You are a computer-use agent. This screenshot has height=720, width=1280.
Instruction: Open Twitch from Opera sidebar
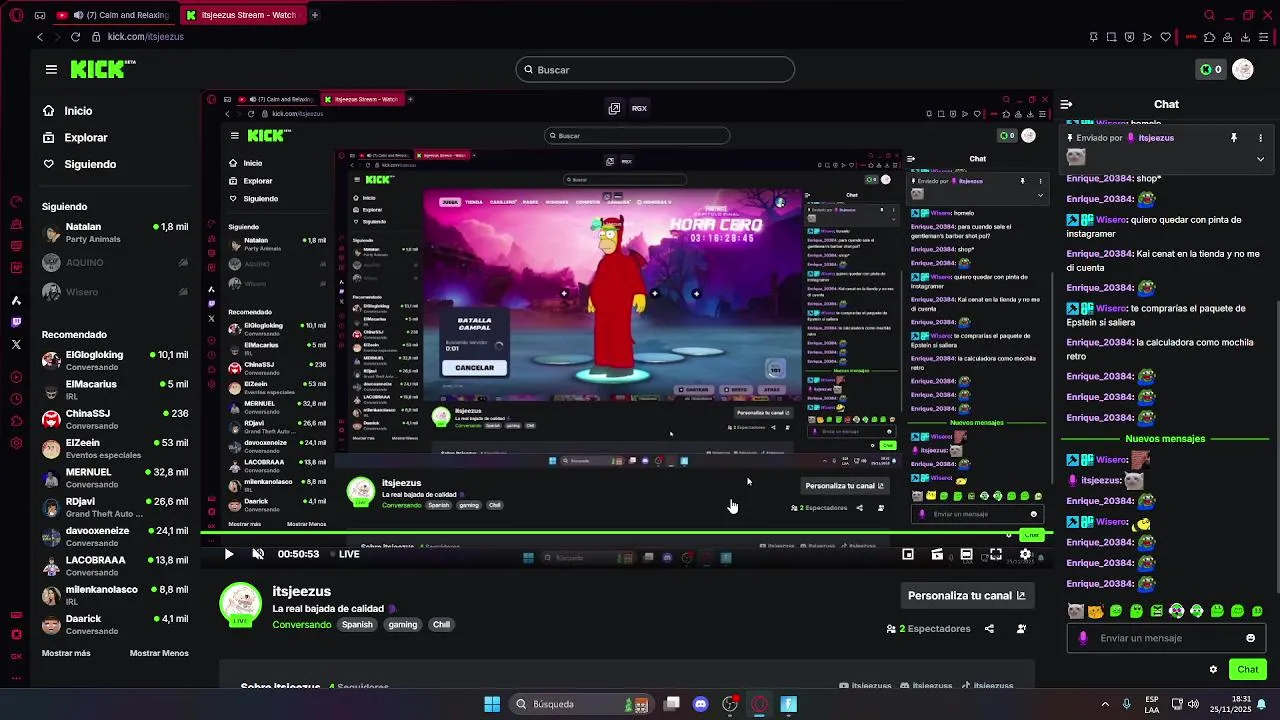click(16, 322)
